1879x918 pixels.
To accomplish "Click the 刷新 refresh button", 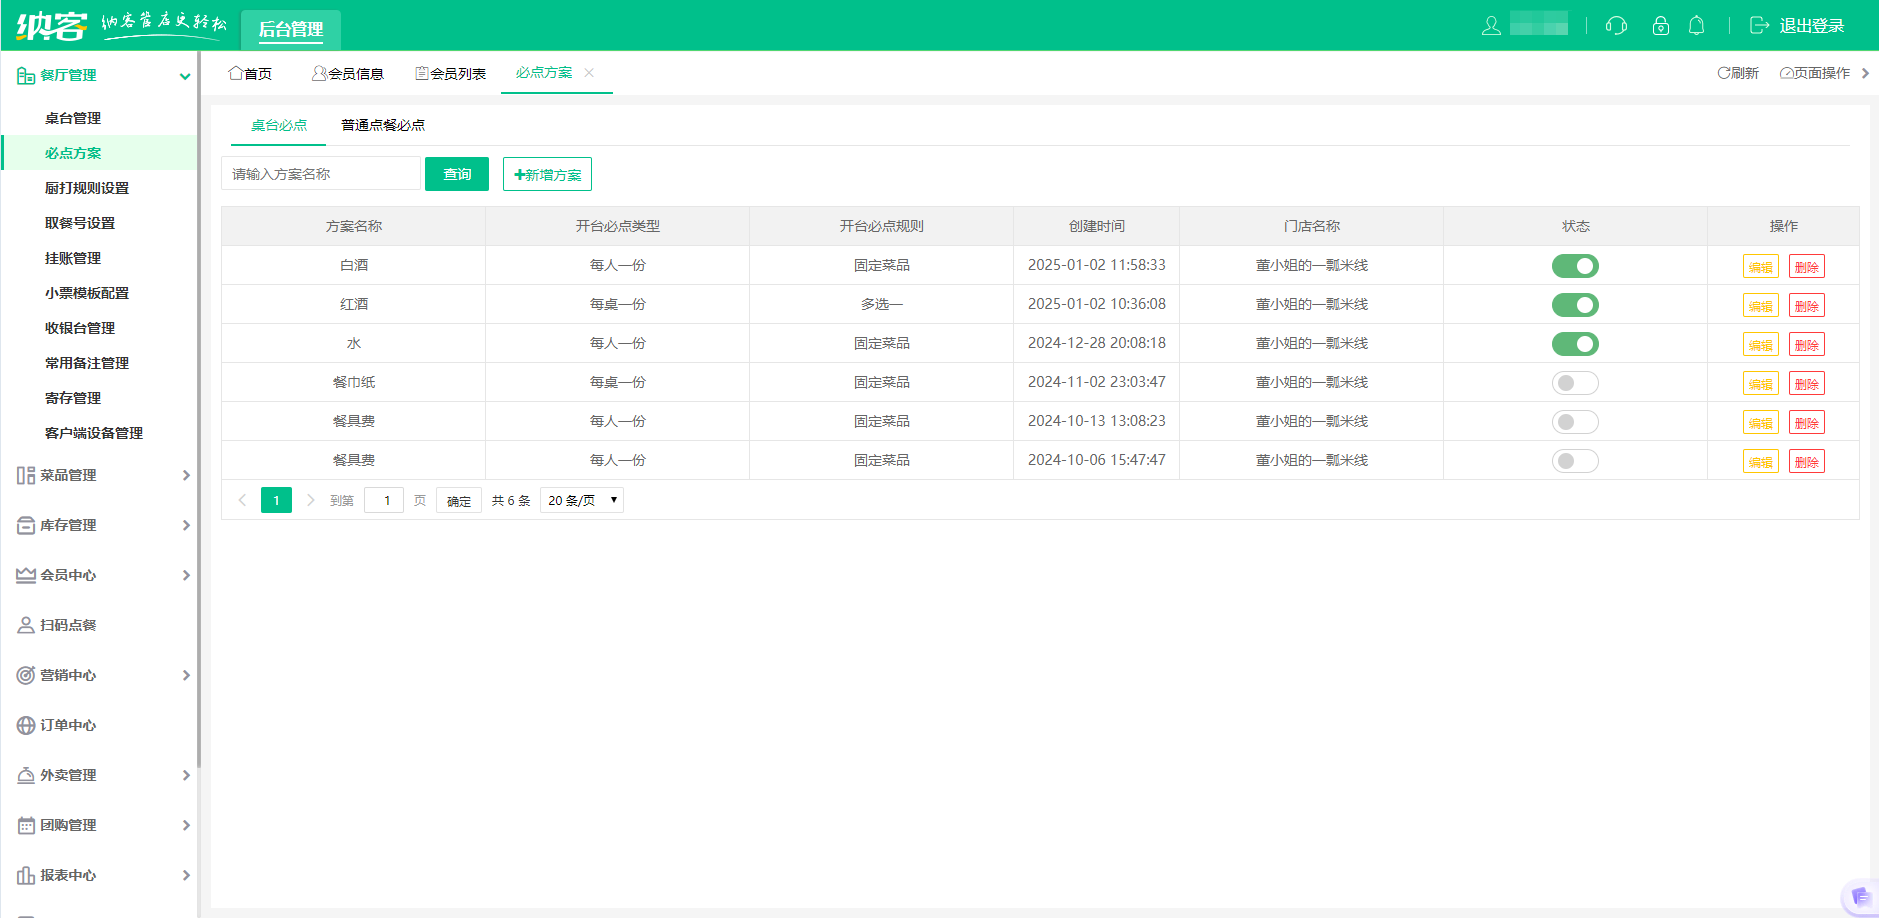I will click(x=1738, y=73).
